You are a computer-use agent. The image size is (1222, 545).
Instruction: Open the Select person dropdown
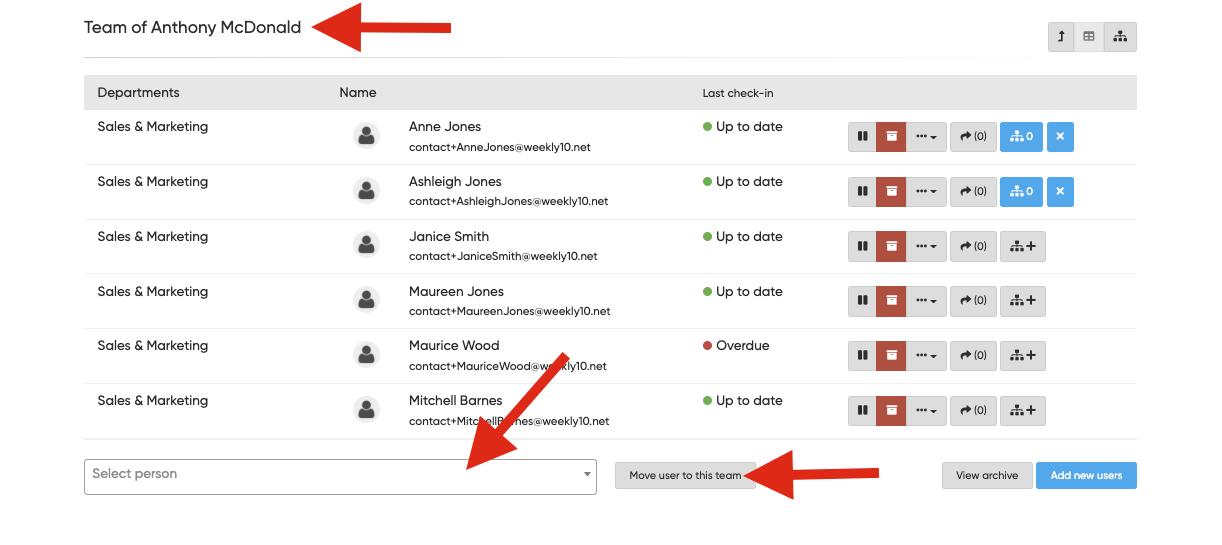tap(340, 476)
